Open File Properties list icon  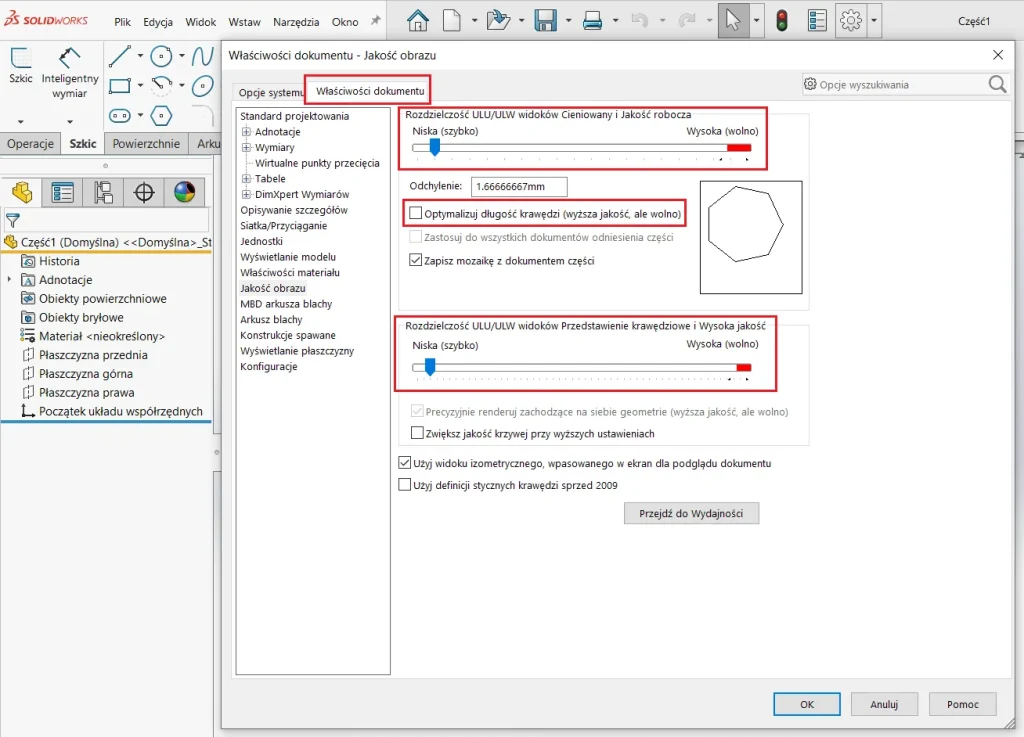tap(817, 21)
